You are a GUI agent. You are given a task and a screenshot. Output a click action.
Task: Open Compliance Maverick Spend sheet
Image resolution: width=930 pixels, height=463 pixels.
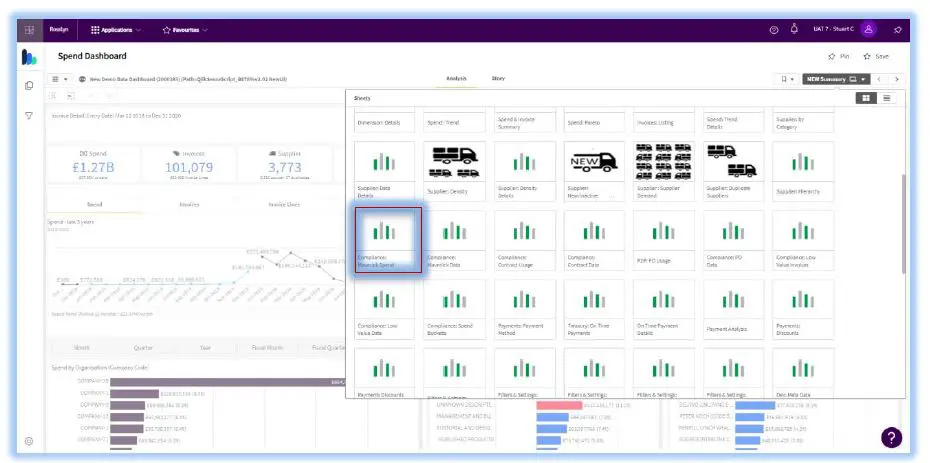(x=384, y=240)
